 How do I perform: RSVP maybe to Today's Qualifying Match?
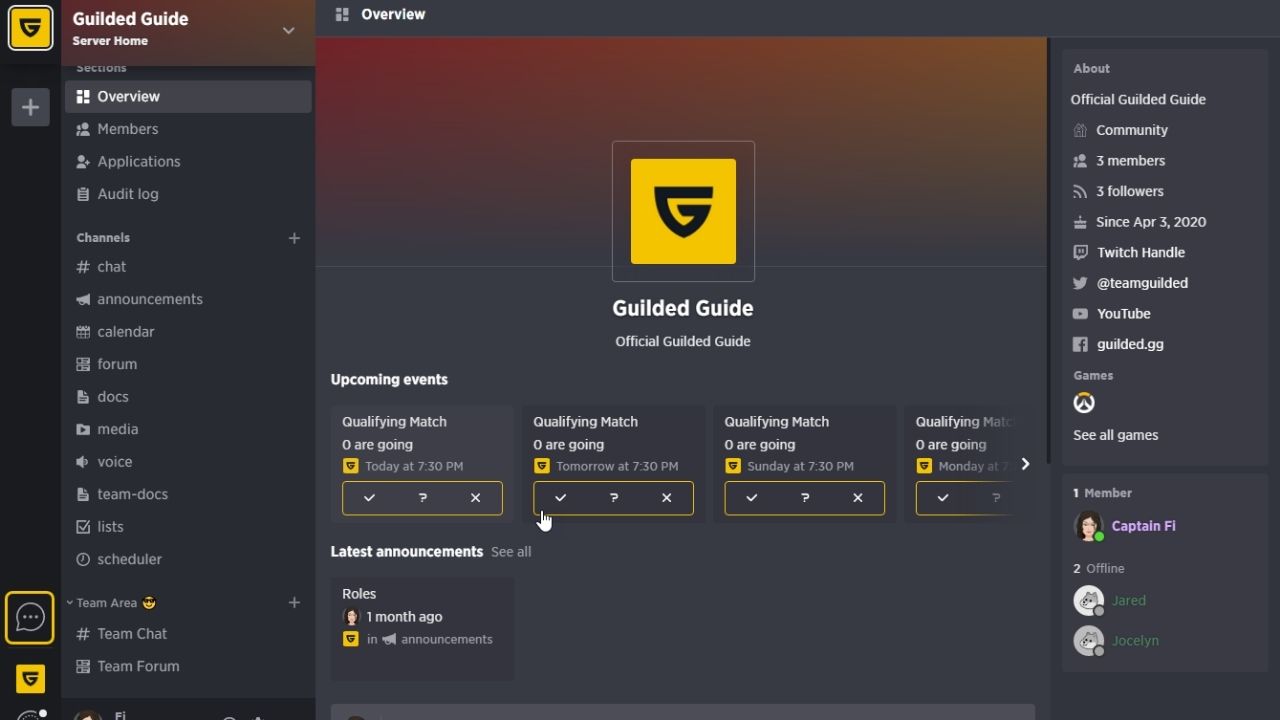pyautogui.click(x=422, y=498)
